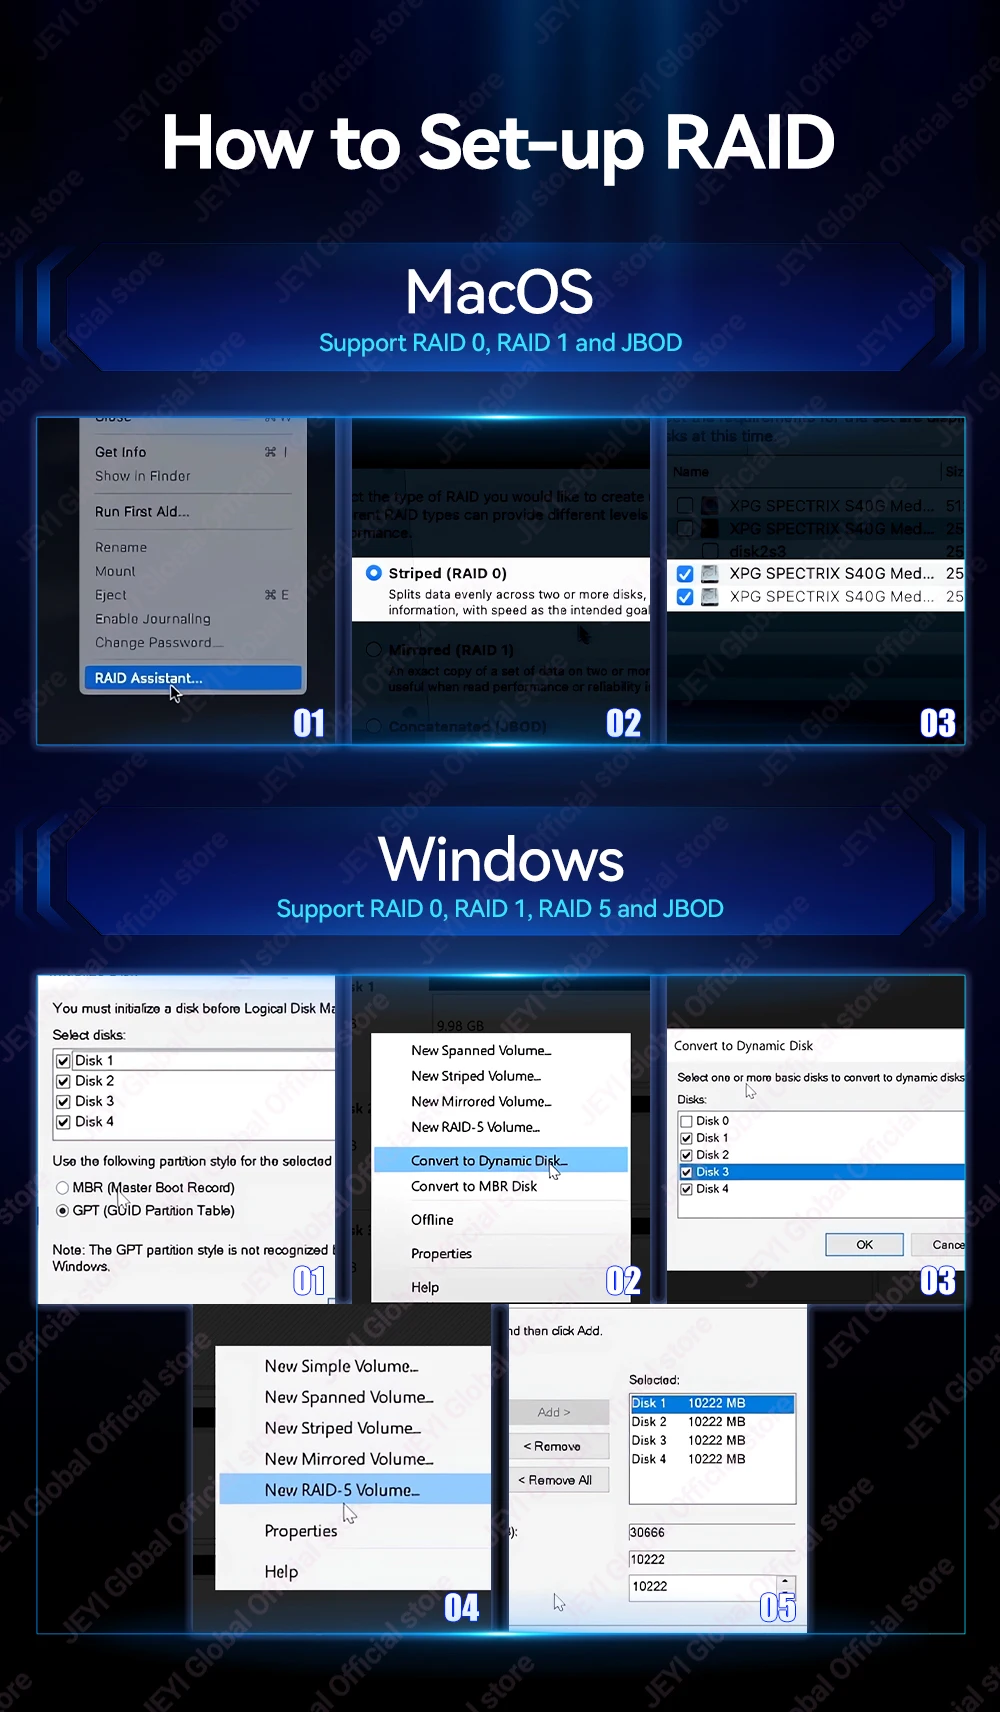1000x1712 pixels.
Task: Choose Convert to MBR Disk
Action: 474,1186
